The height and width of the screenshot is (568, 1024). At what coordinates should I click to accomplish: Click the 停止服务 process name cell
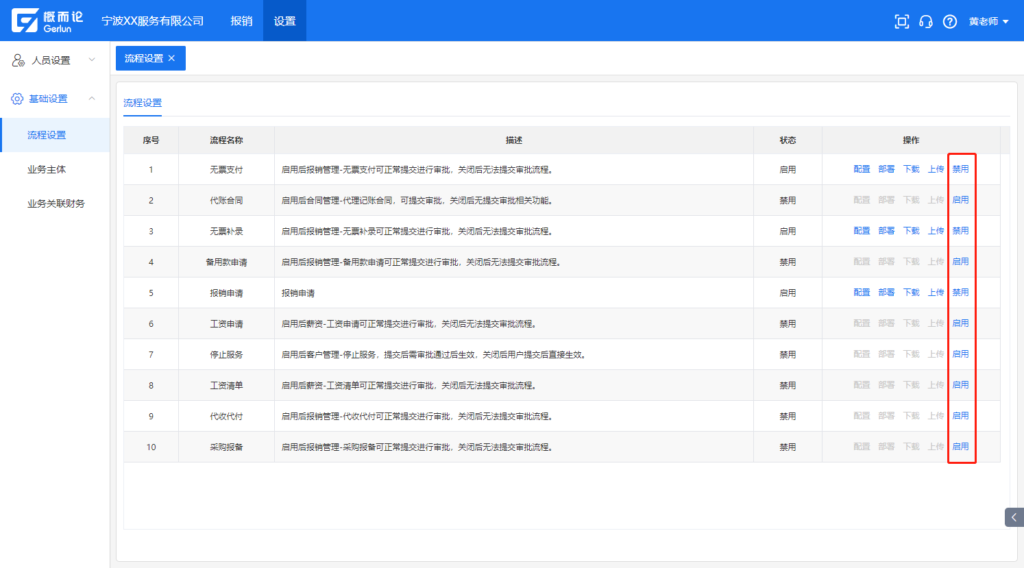(226, 355)
